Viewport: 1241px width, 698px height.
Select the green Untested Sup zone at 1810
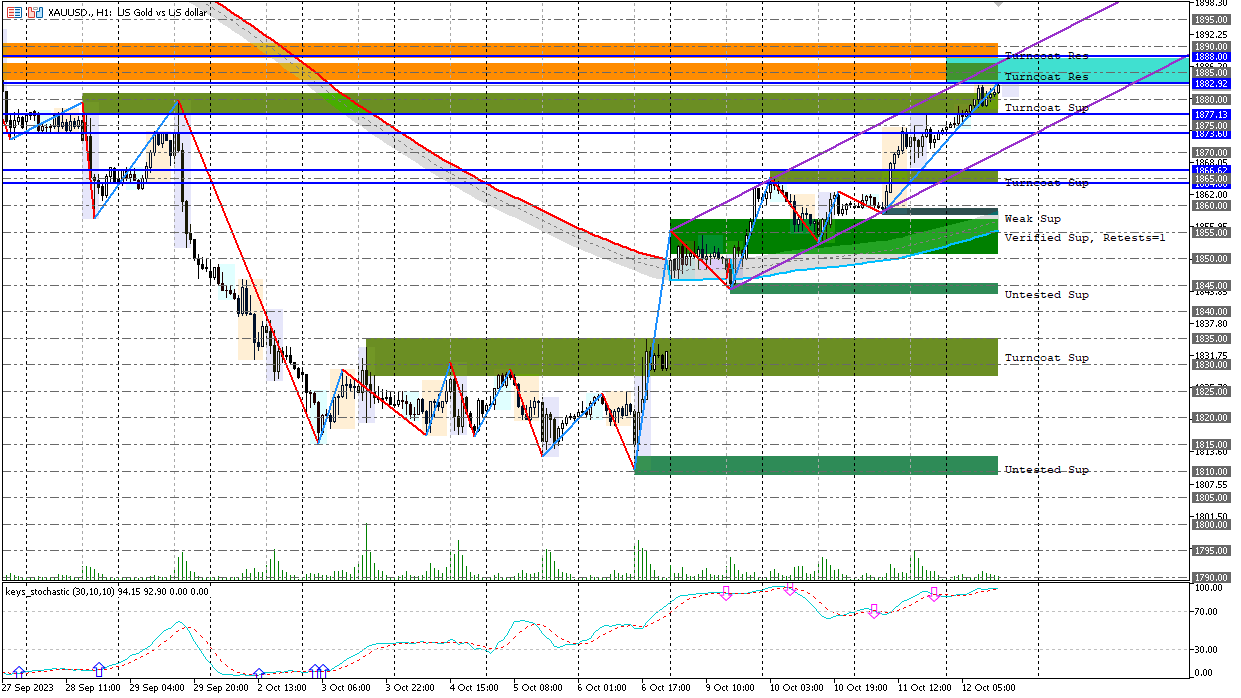[x=815, y=465]
